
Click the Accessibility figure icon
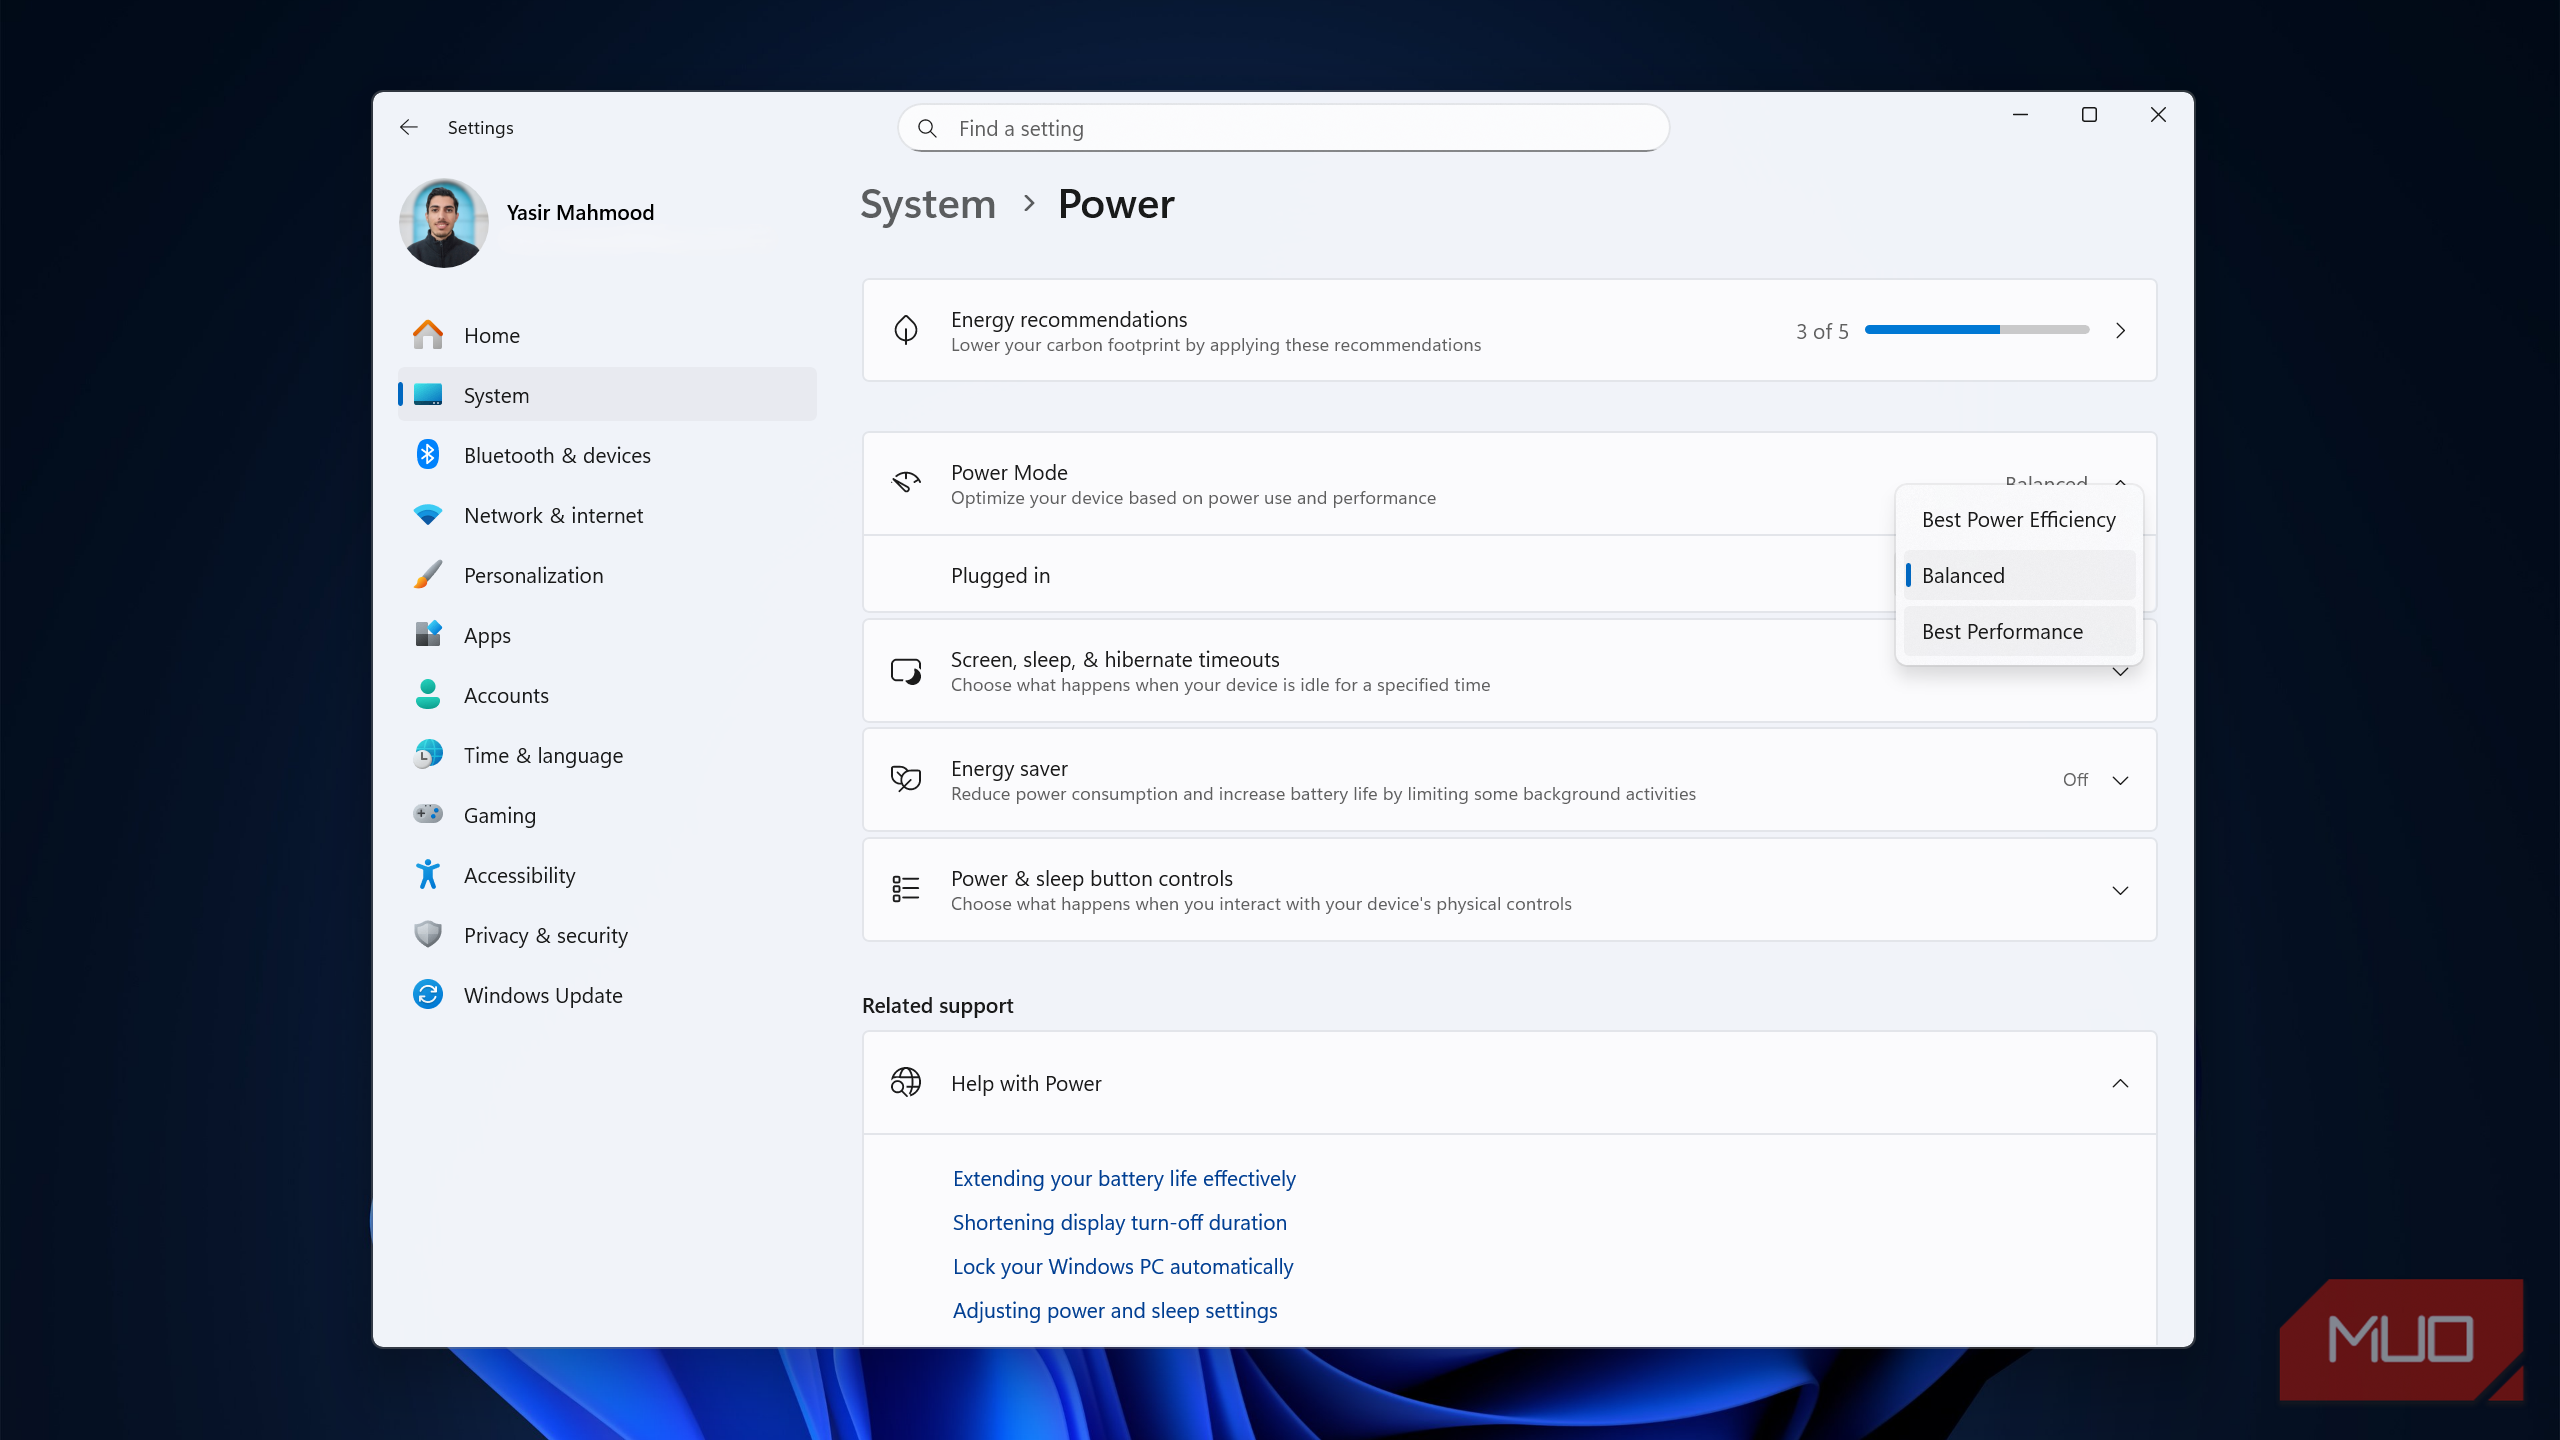pyautogui.click(x=428, y=874)
